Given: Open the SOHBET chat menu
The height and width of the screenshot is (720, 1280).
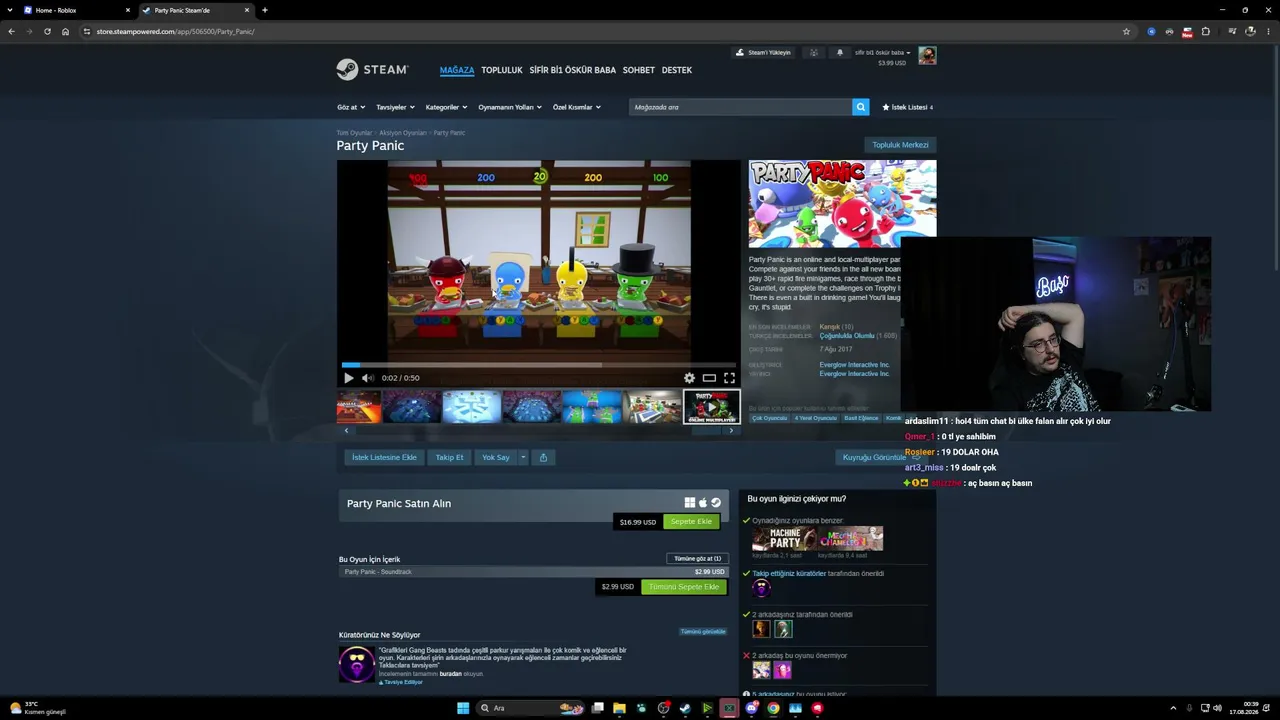Looking at the screenshot, I should pos(639,70).
